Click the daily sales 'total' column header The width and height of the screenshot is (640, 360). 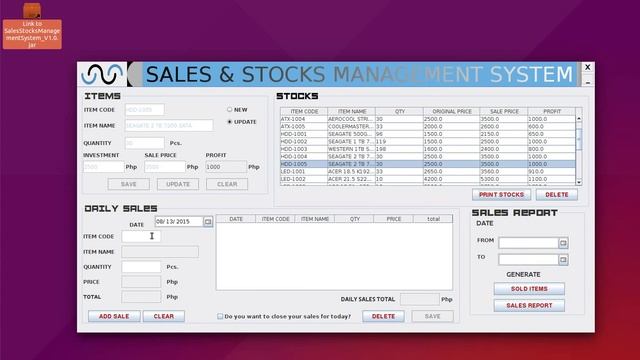pos(433,219)
